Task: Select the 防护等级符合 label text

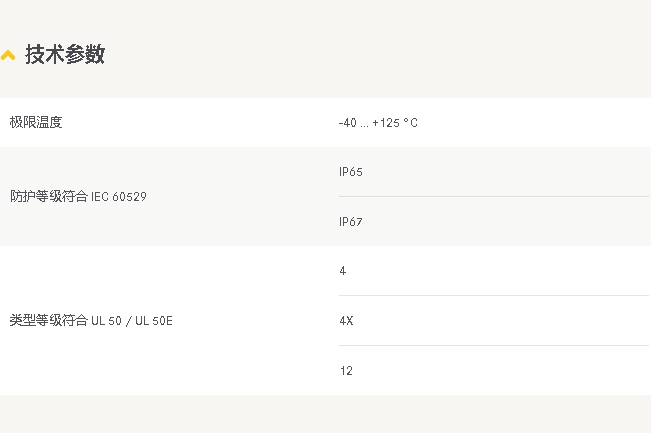Action: pyautogui.click(x=49, y=196)
